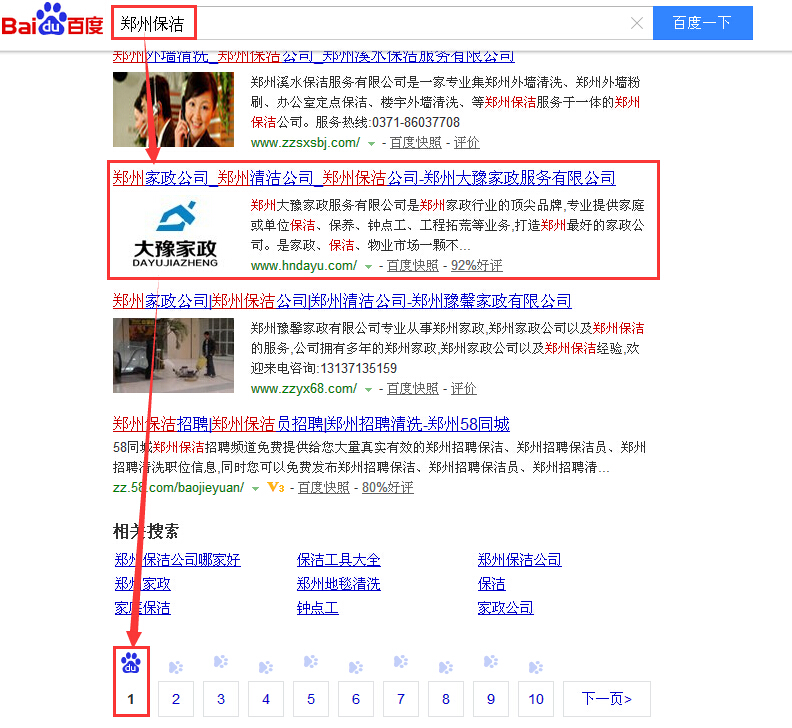
Task: Click paw icon above page 7
Action: pyautogui.click(x=401, y=662)
